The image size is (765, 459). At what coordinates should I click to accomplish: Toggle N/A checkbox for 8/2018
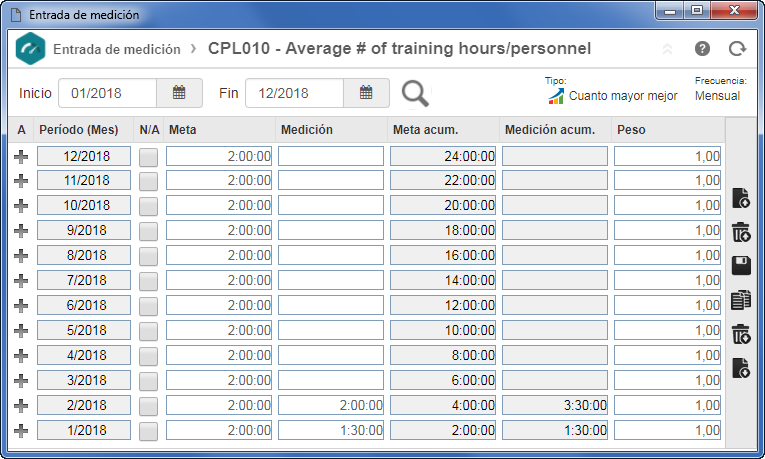[x=148, y=256]
